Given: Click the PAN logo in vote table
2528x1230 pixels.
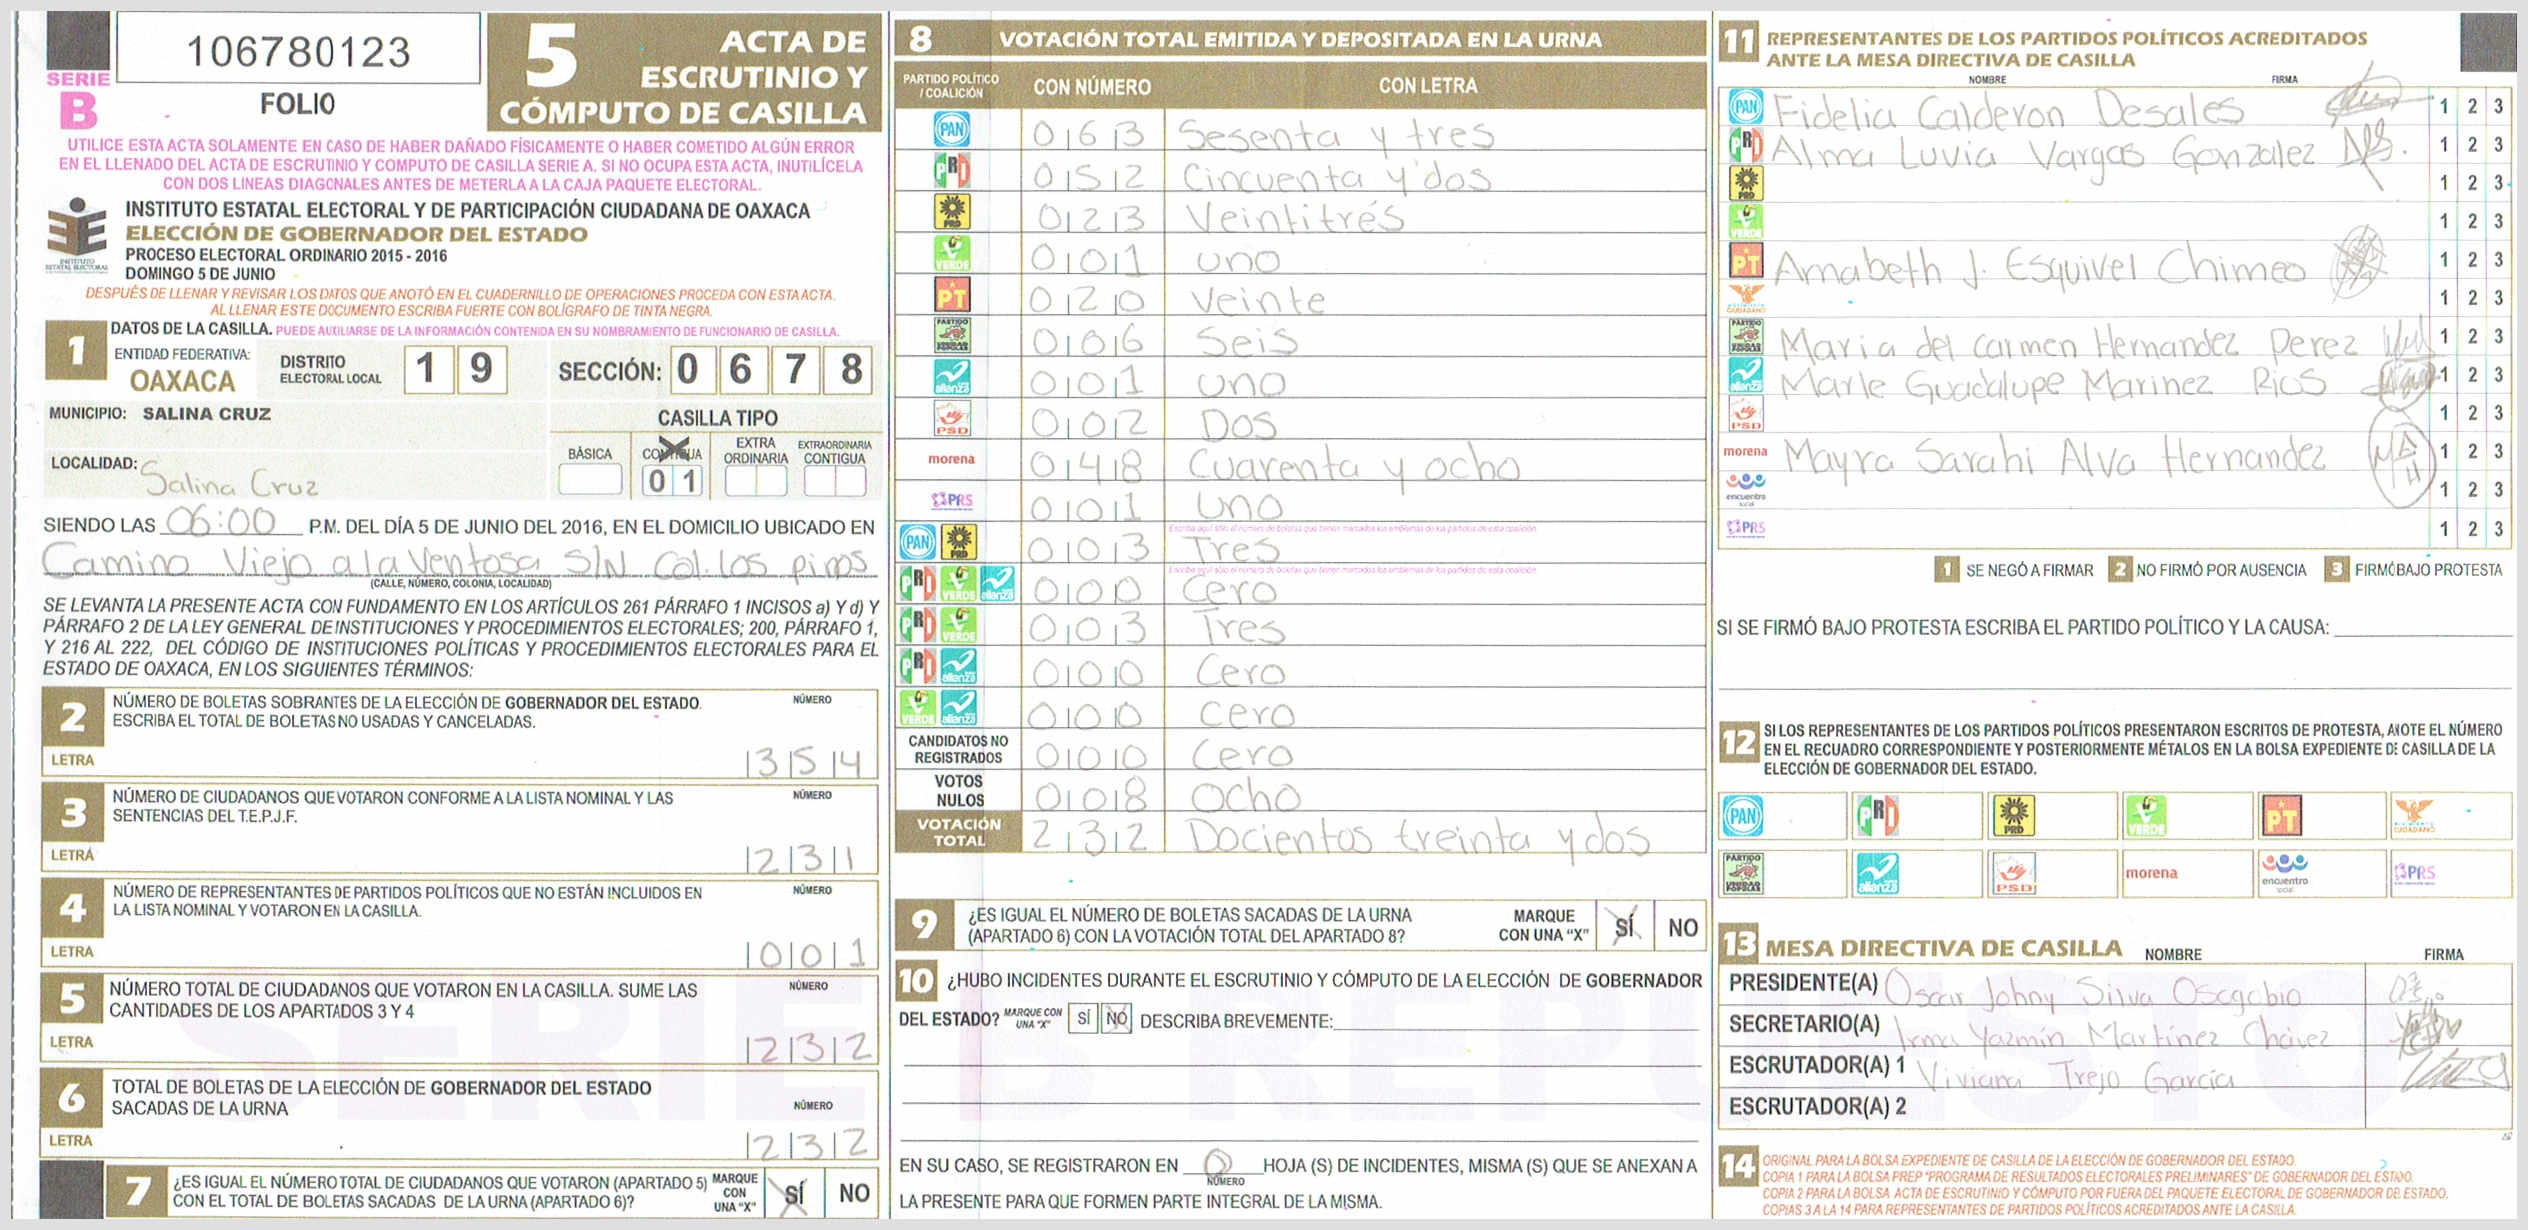Looking at the screenshot, I should point(951,129).
